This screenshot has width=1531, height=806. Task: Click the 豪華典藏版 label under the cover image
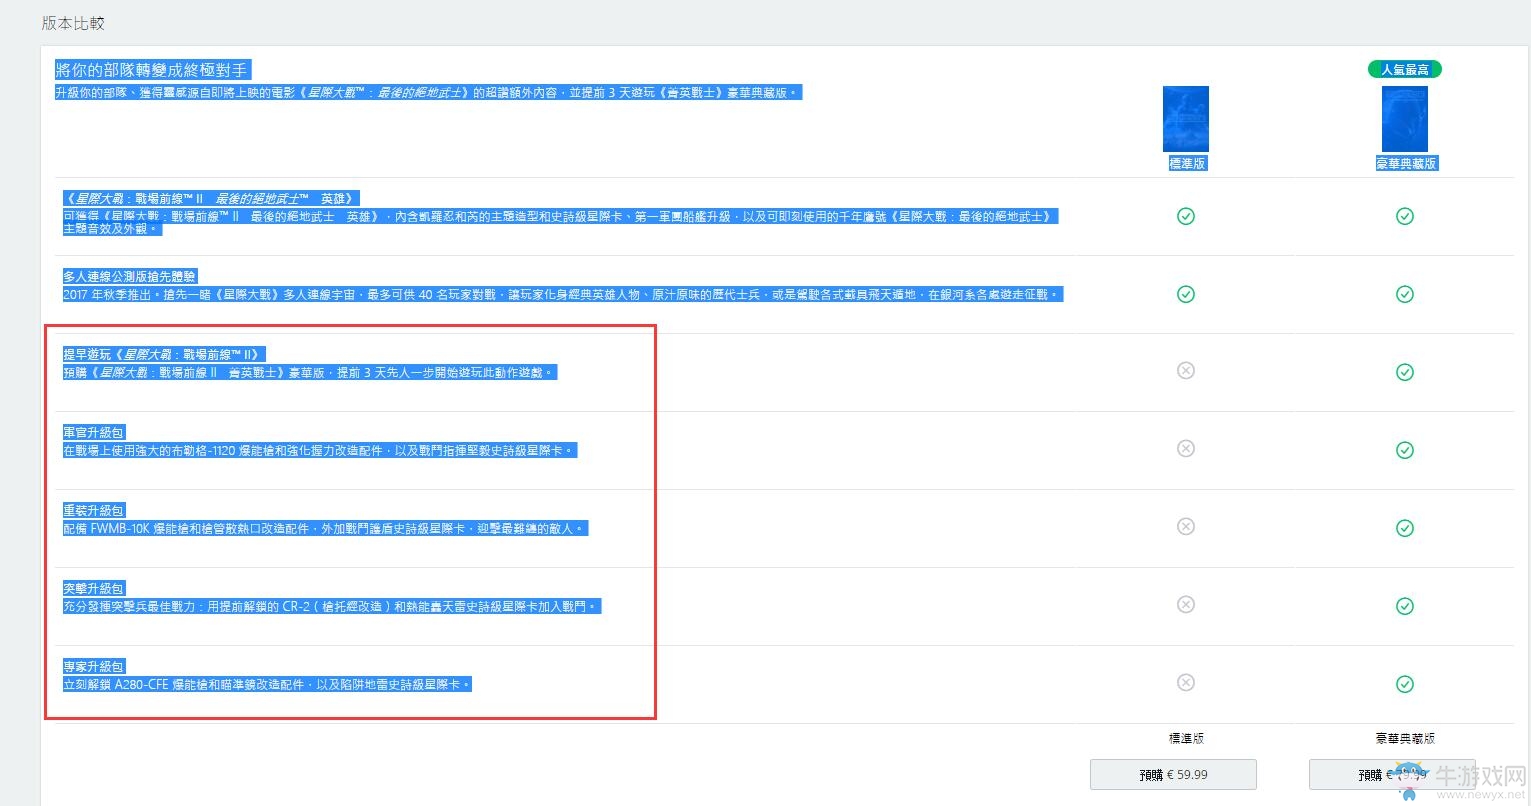tap(1406, 163)
